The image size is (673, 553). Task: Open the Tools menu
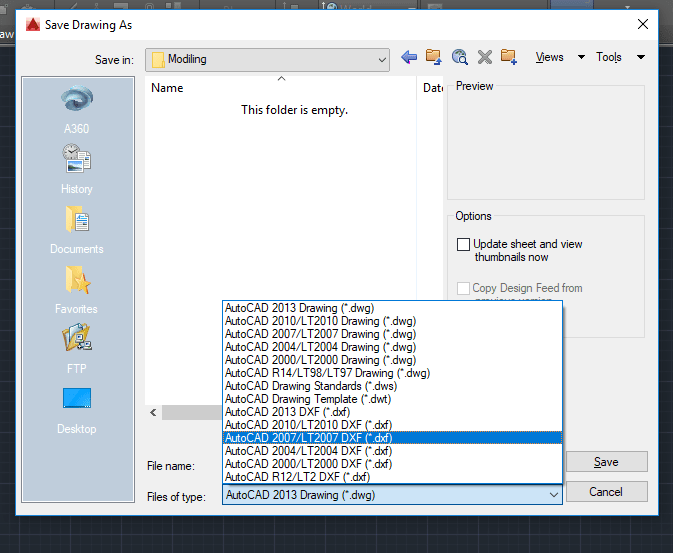(x=620, y=57)
